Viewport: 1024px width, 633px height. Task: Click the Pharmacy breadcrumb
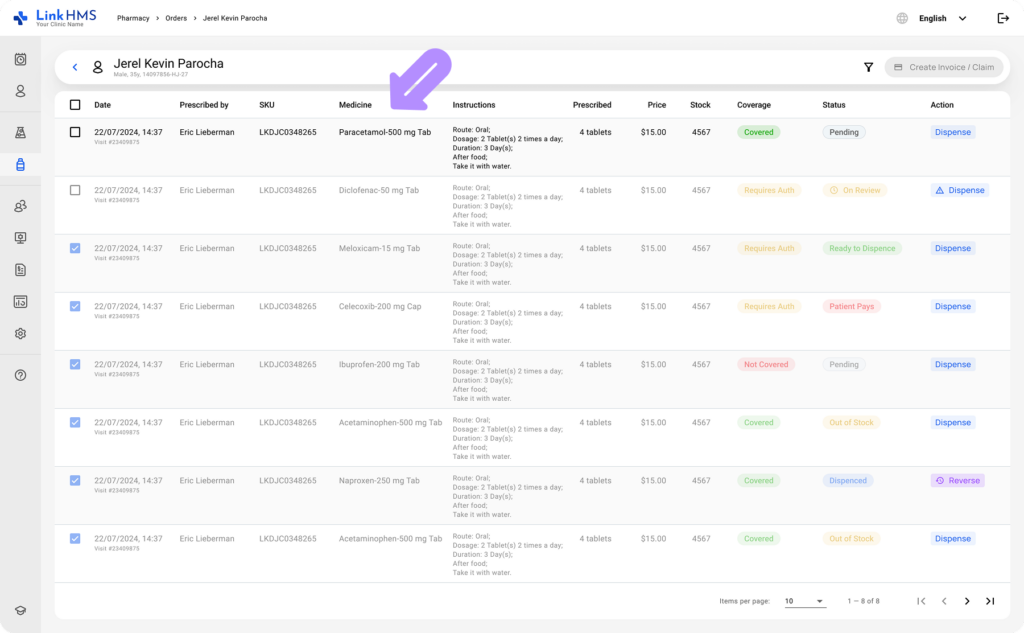[x=133, y=18]
